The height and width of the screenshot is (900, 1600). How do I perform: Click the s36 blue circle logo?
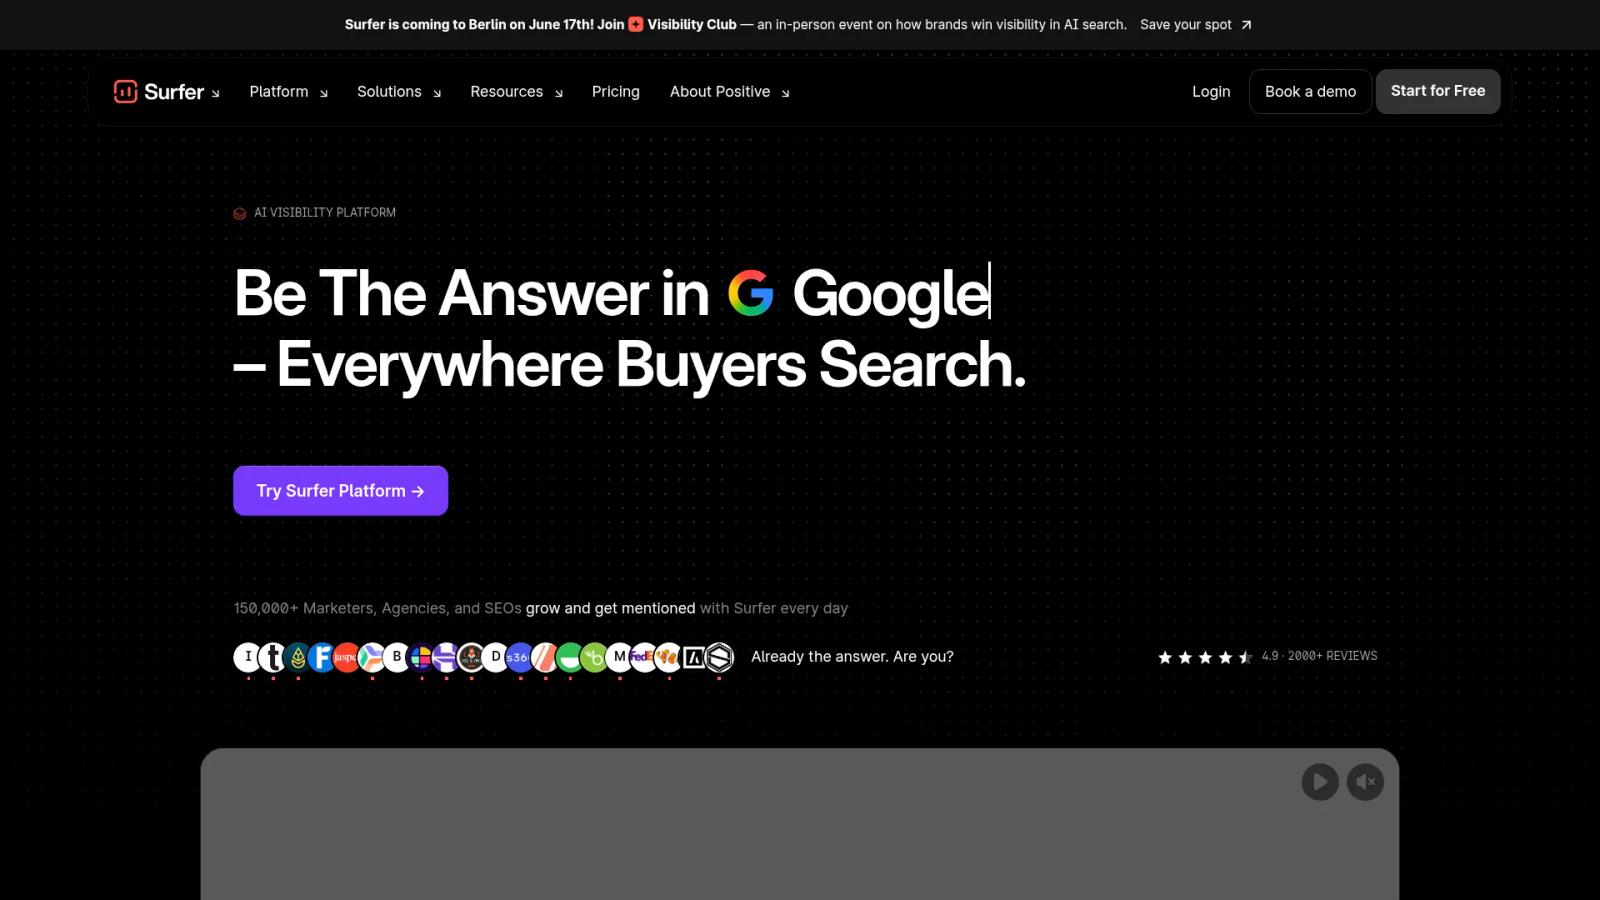519,657
